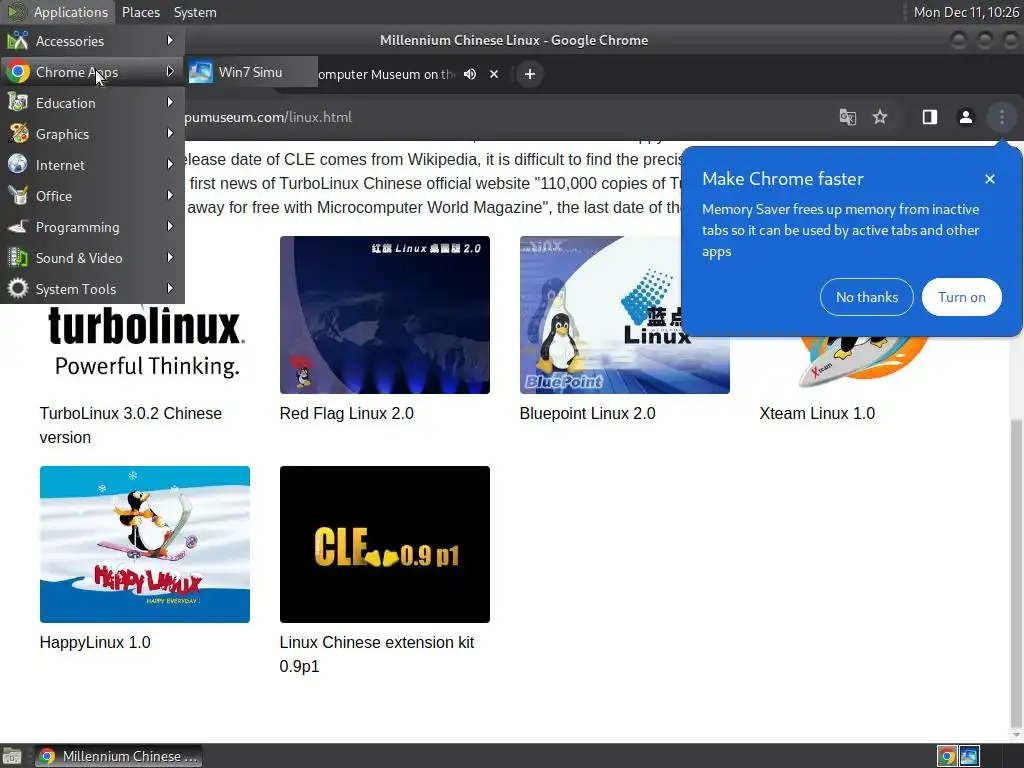Expand the Internet submenu arrow
This screenshot has height=768, width=1024.
pyautogui.click(x=170, y=165)
